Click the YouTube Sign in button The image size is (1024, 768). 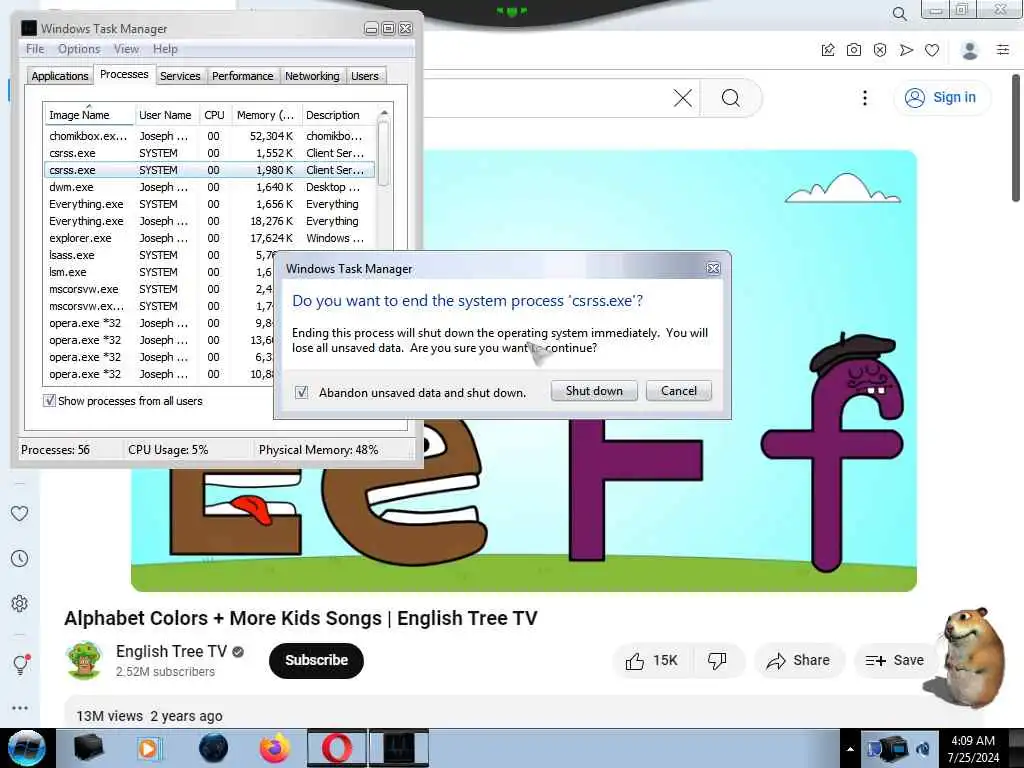[x=940, y=97]
